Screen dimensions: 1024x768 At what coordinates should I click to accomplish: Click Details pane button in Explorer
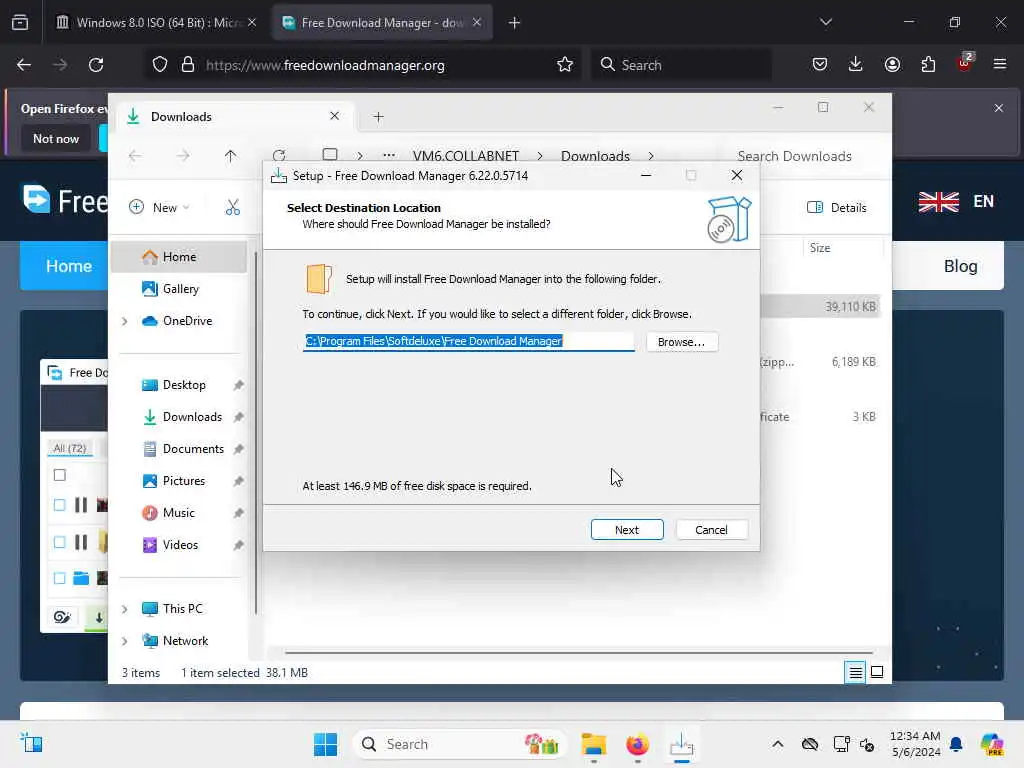point(837,208)
